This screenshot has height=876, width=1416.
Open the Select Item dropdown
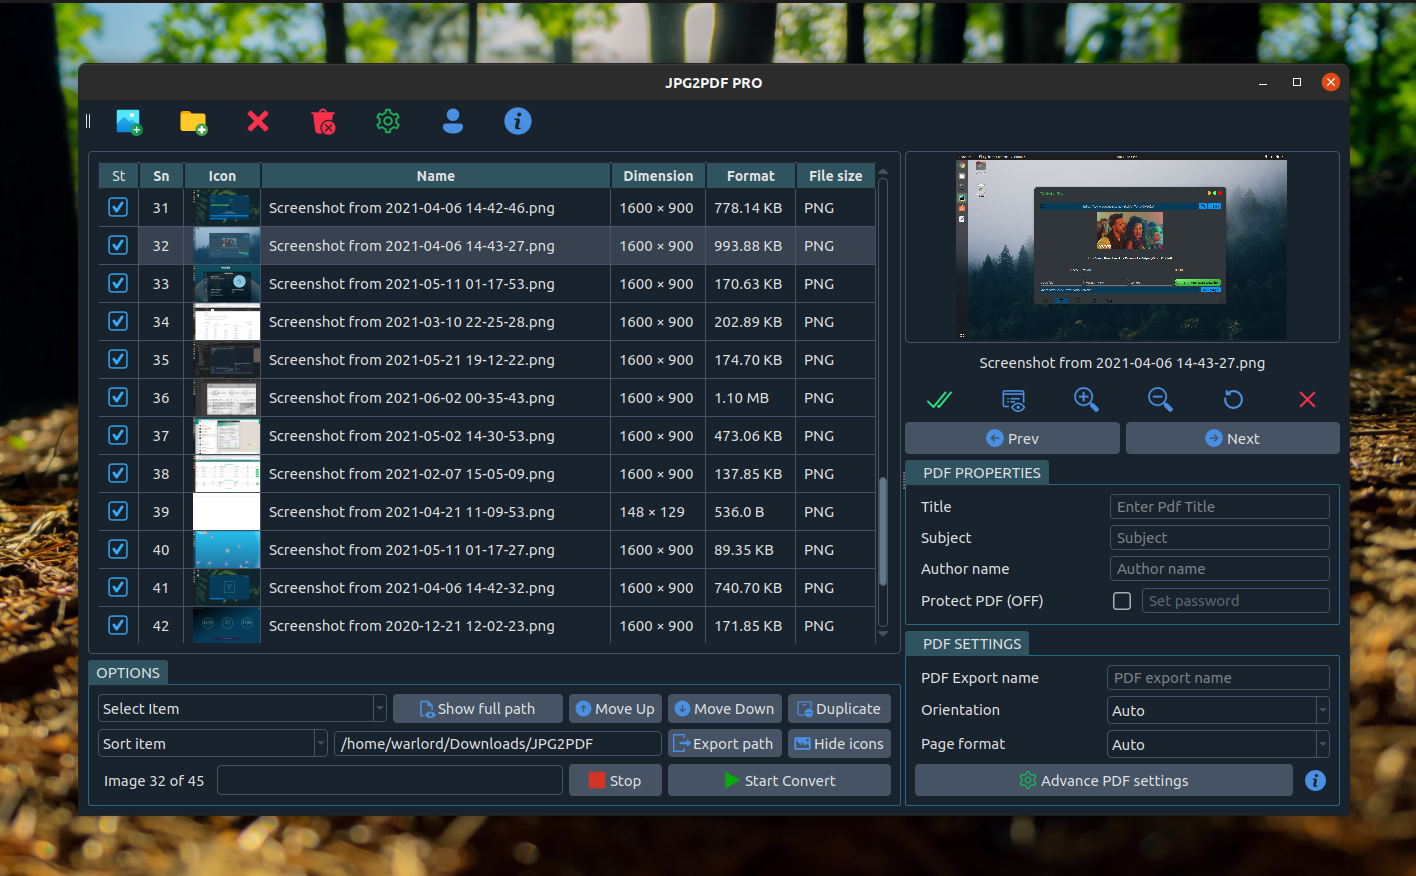pos(242,709)
